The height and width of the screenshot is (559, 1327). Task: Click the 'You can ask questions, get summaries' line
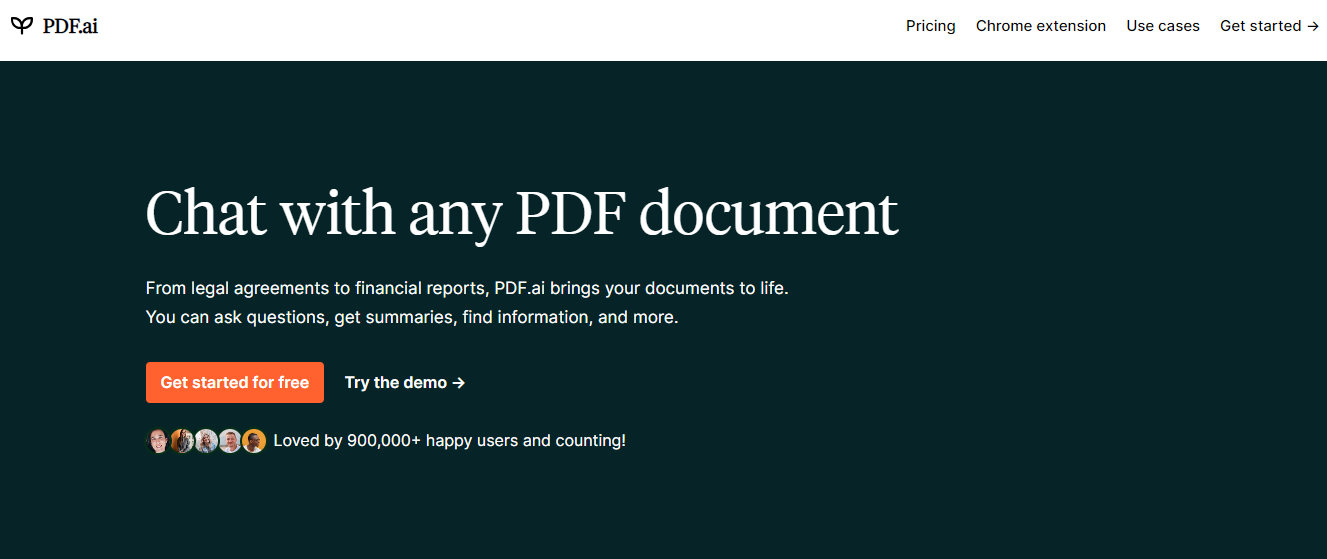[x=412, y=317]
